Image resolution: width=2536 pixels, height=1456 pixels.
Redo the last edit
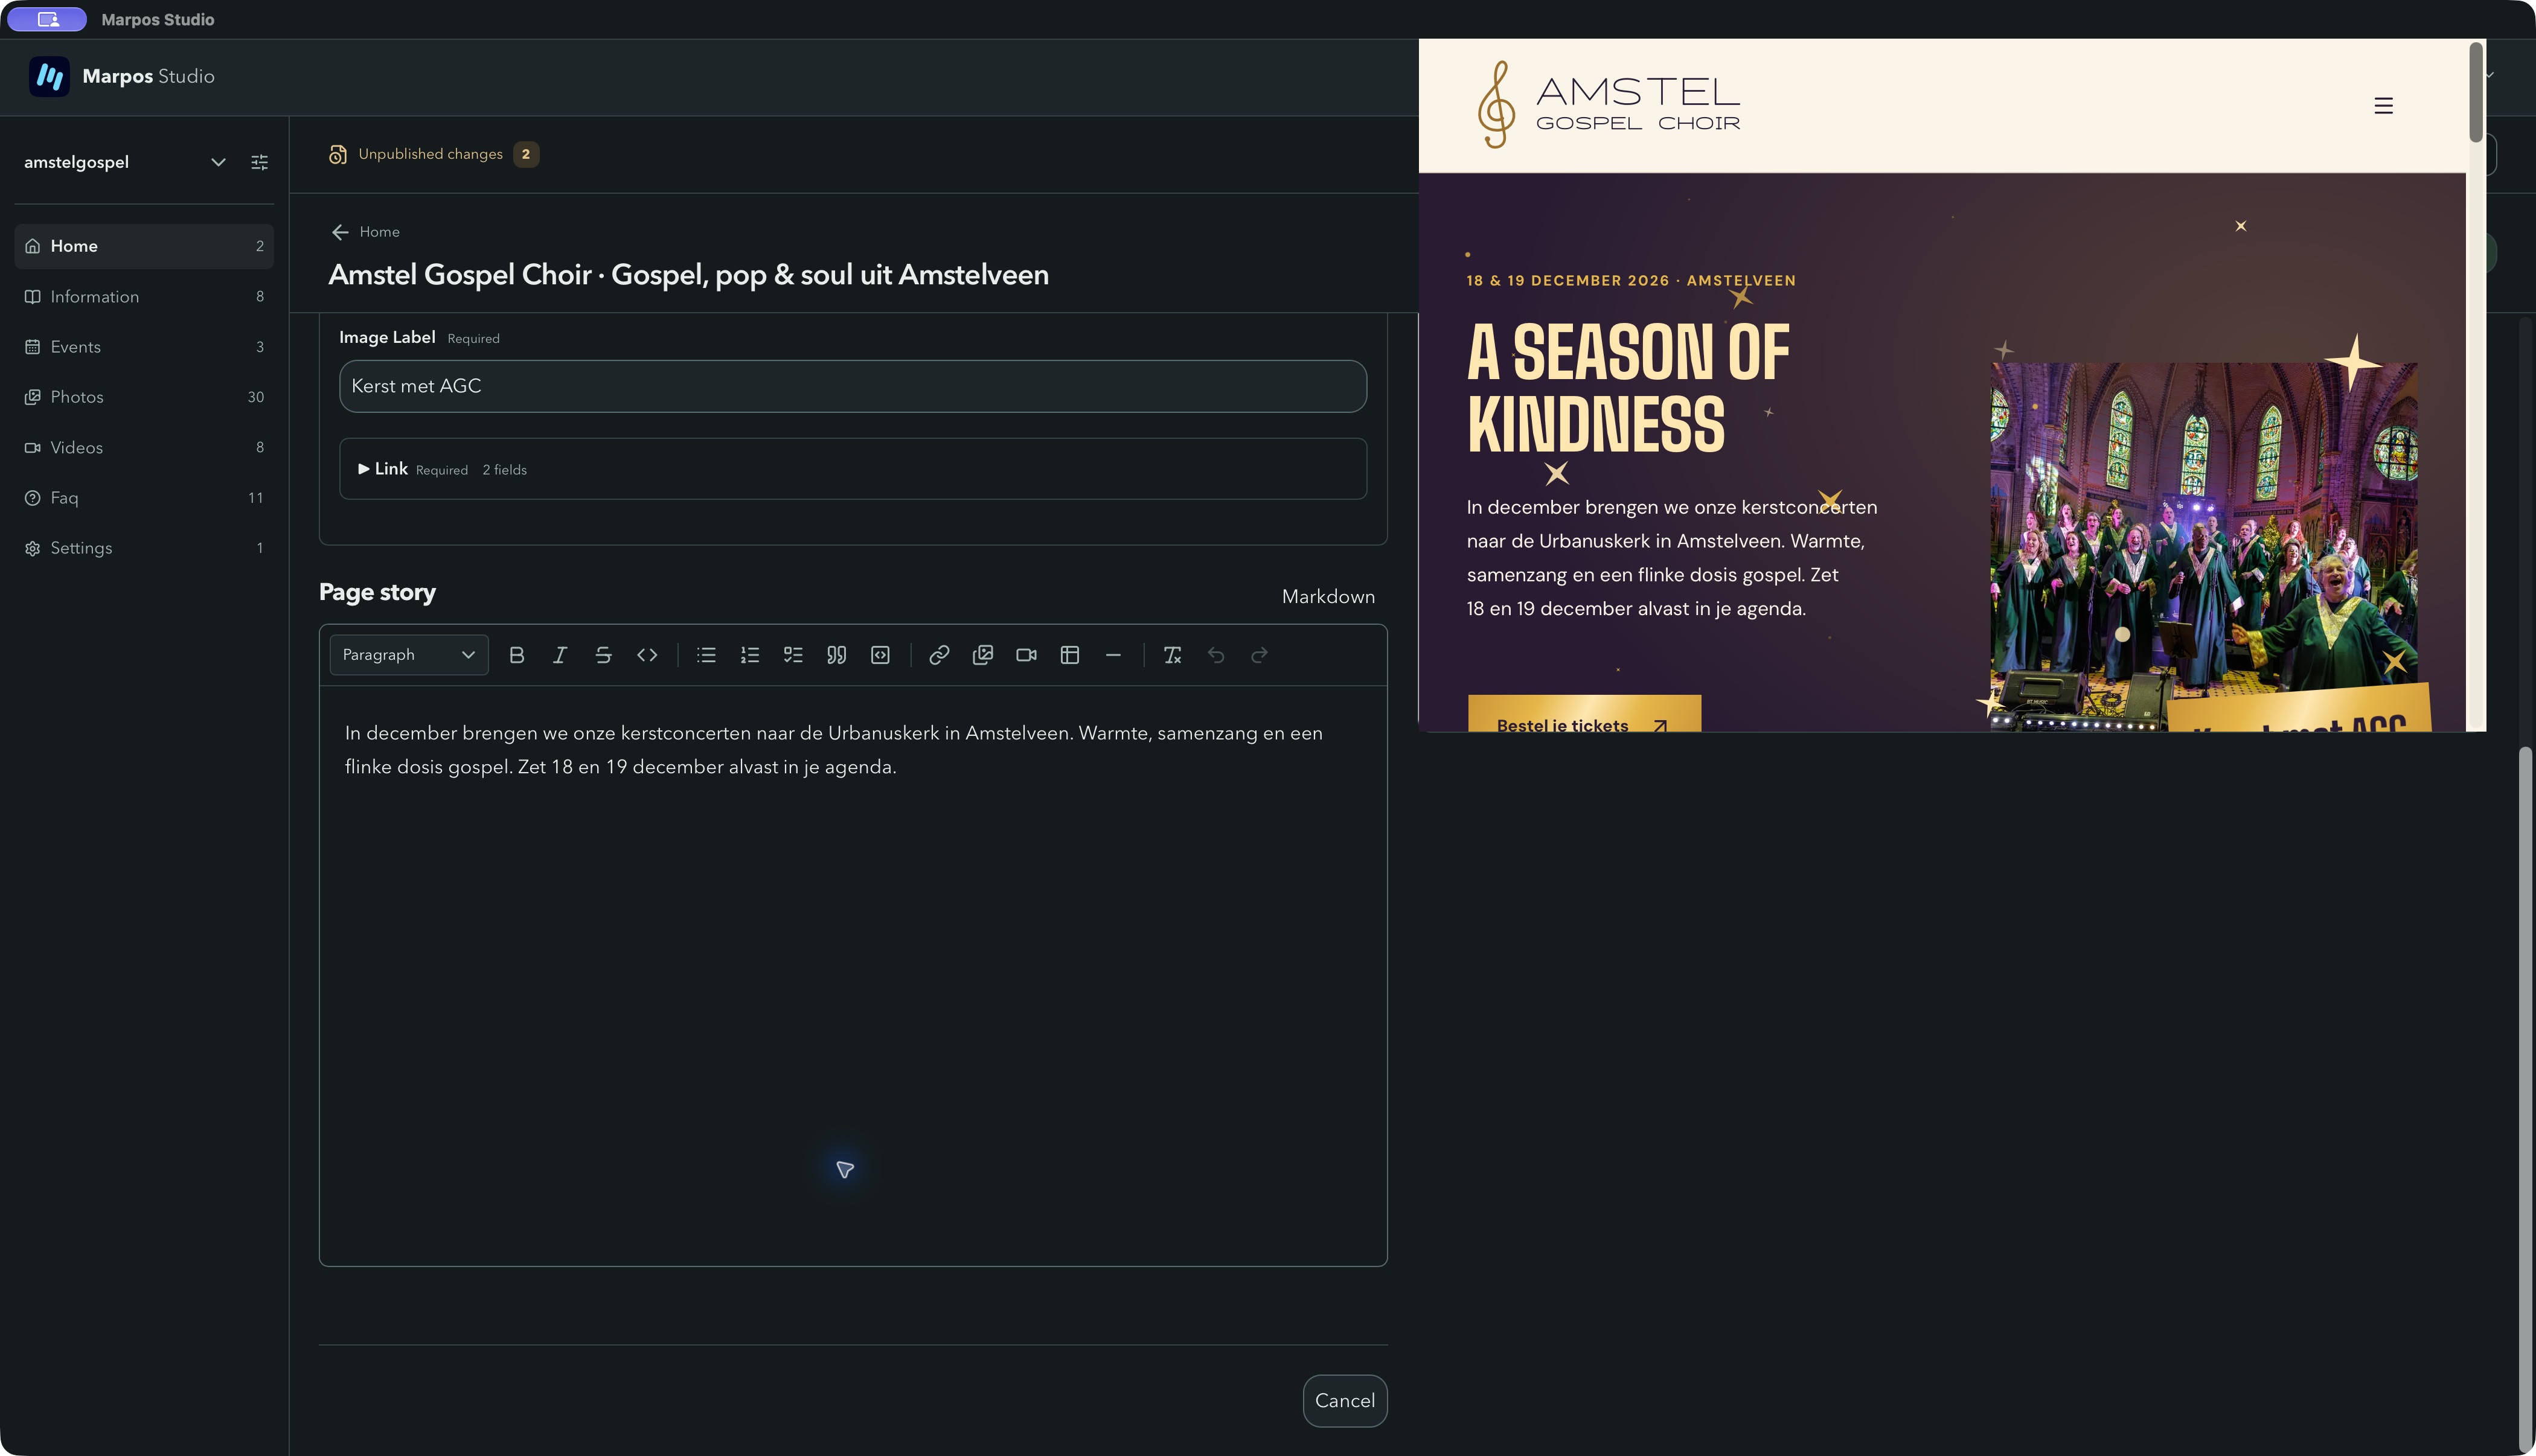(1259, 655)
